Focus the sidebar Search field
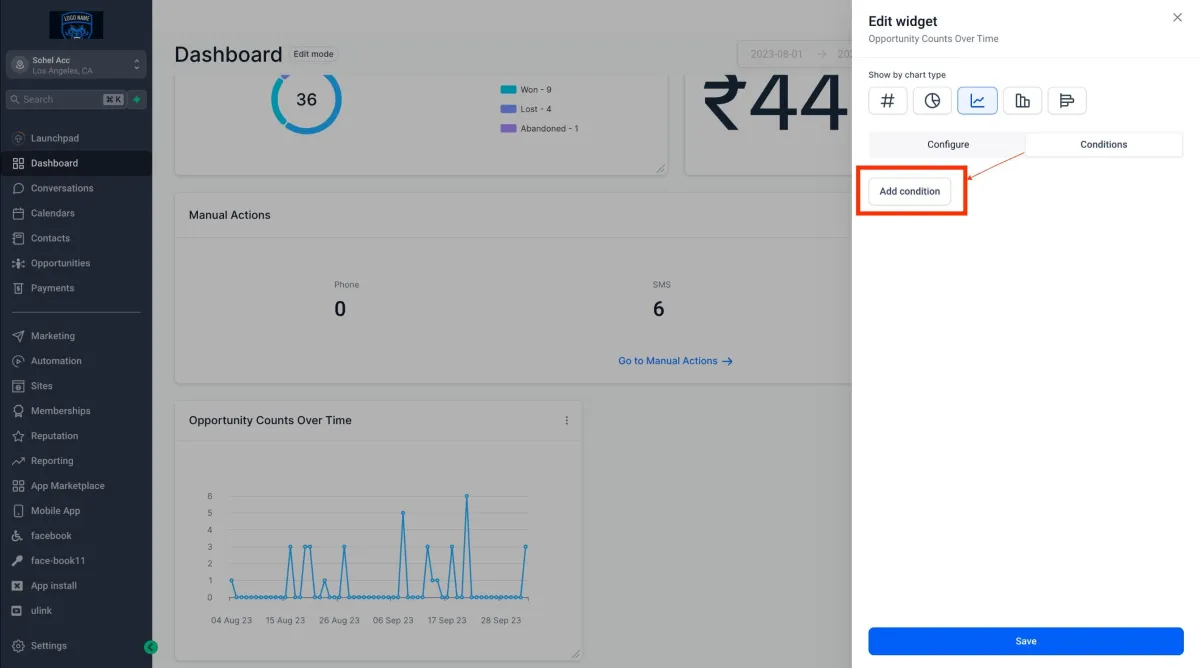Viewport: 1200px width, 668px height. [x=66, y=99]
